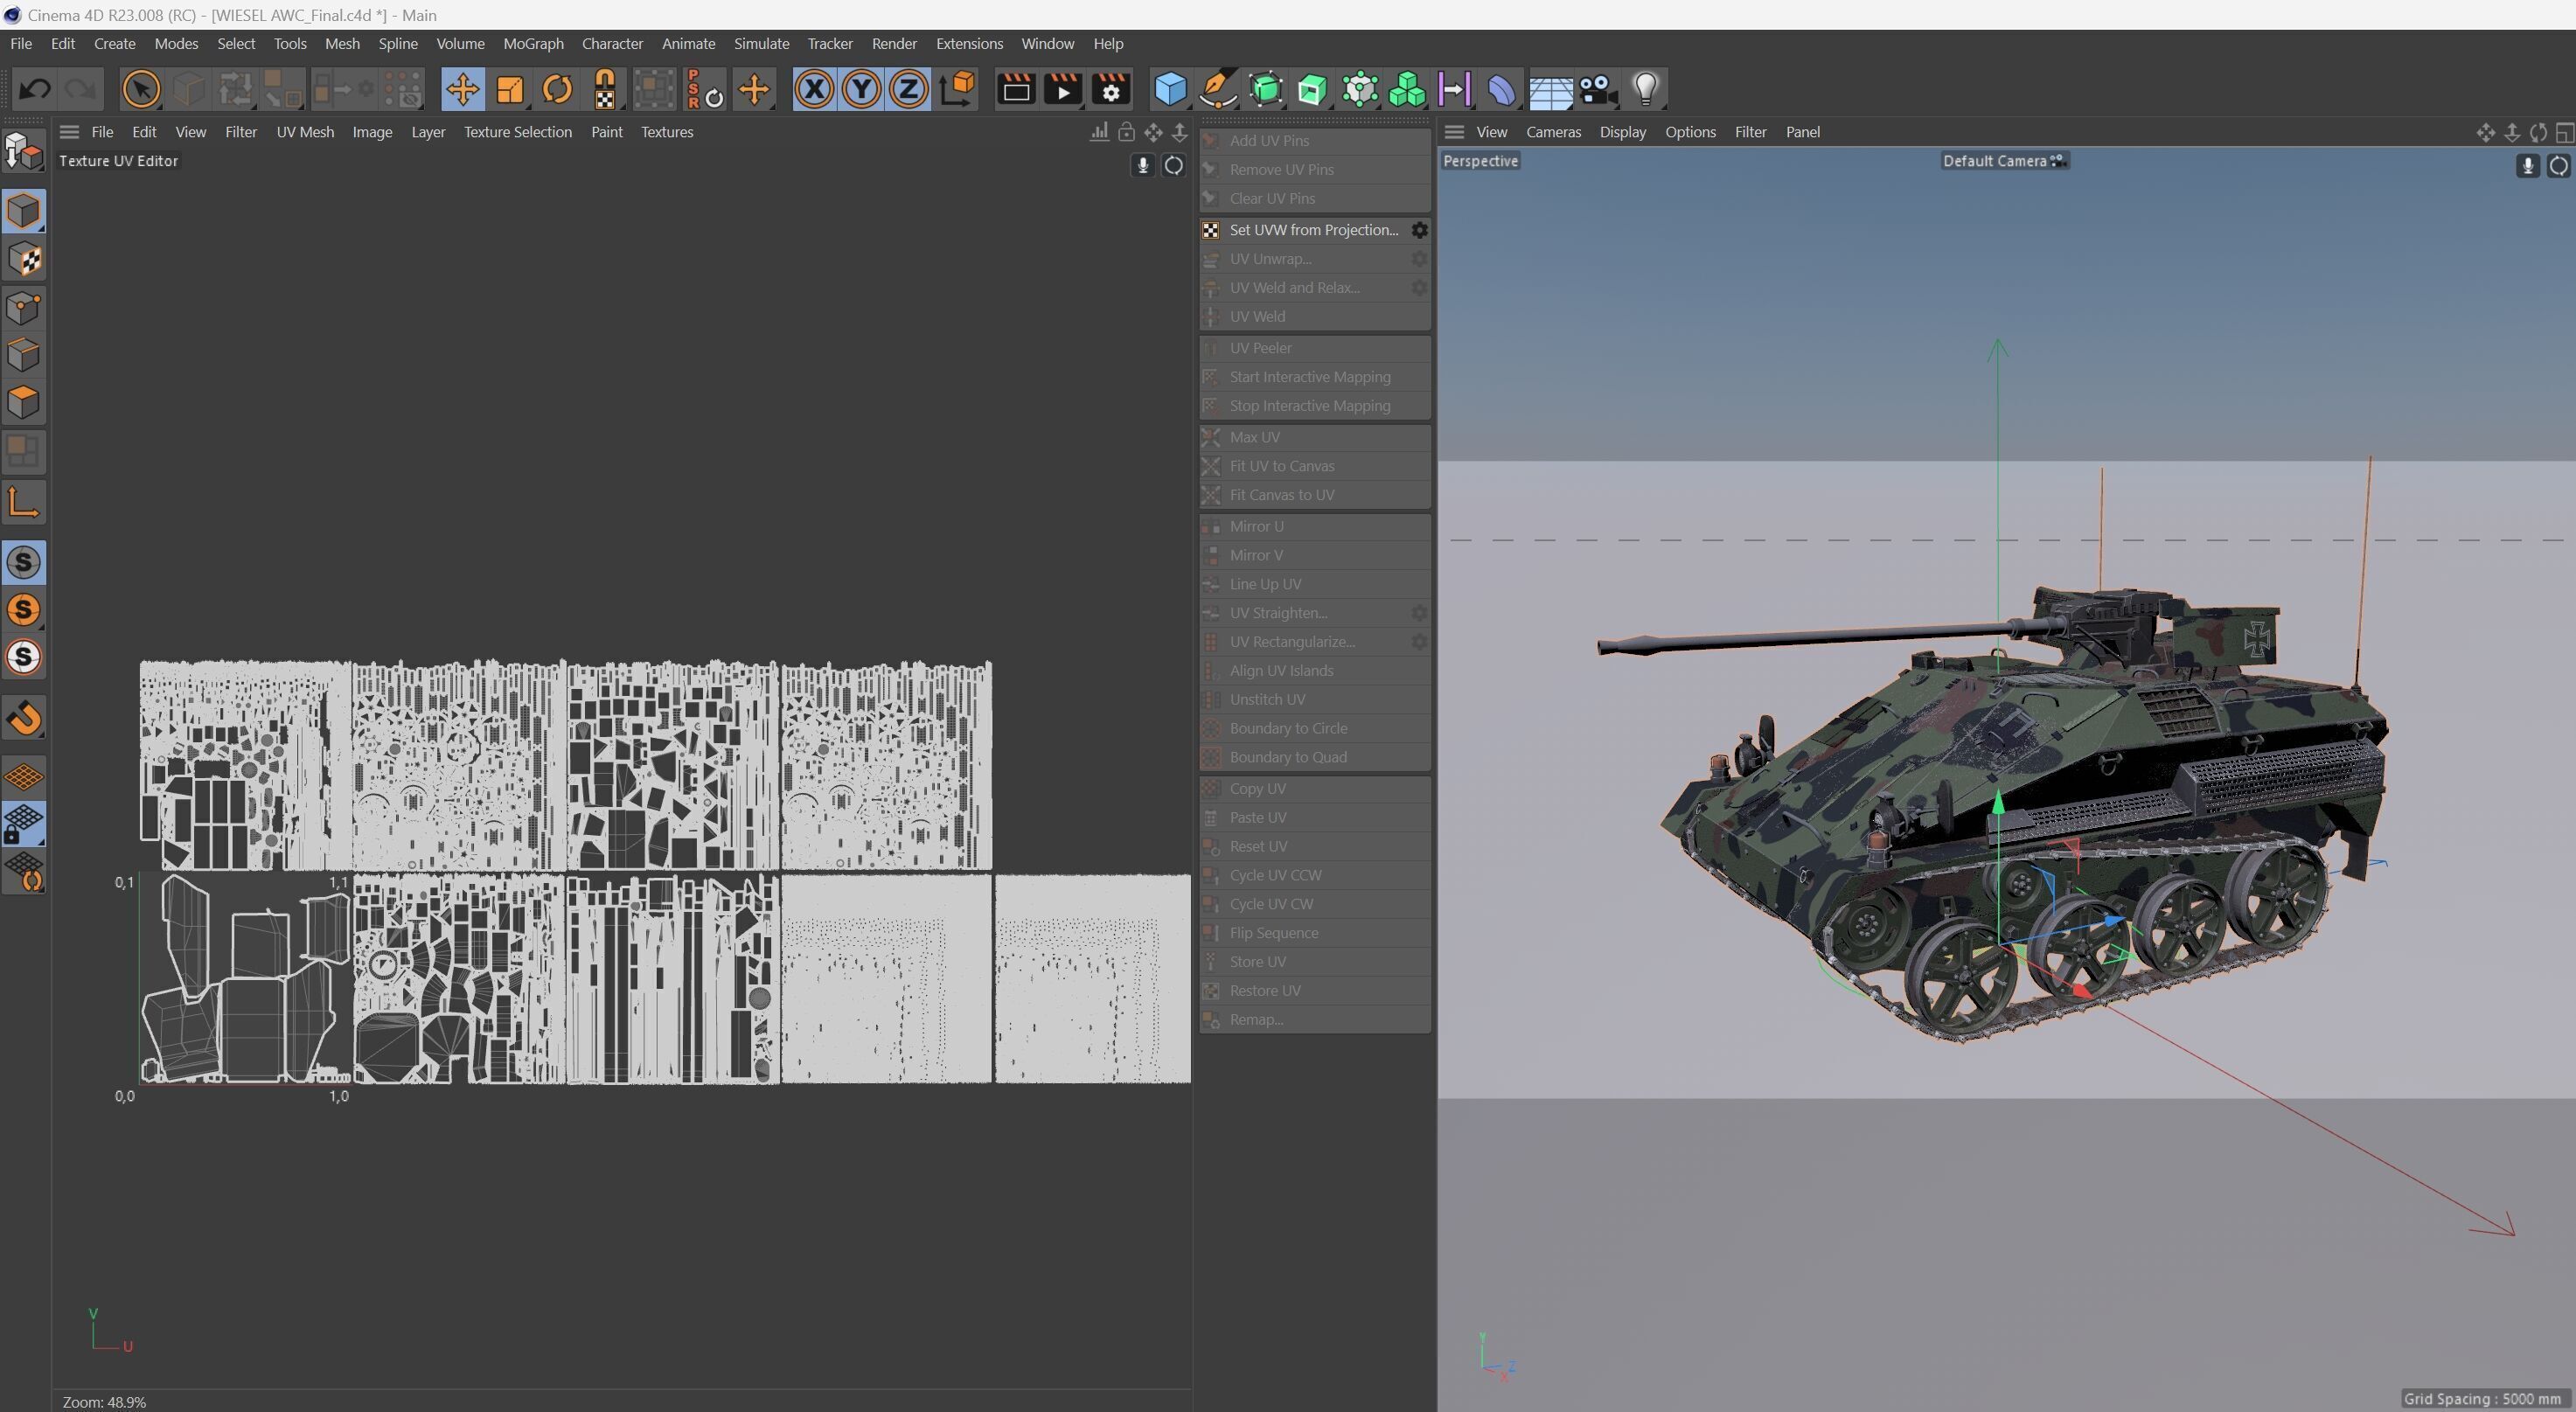The image size is (2576, 1412).
Task: Toggle Viewport Solo Off icon
Action: click(x=24, y=563)
